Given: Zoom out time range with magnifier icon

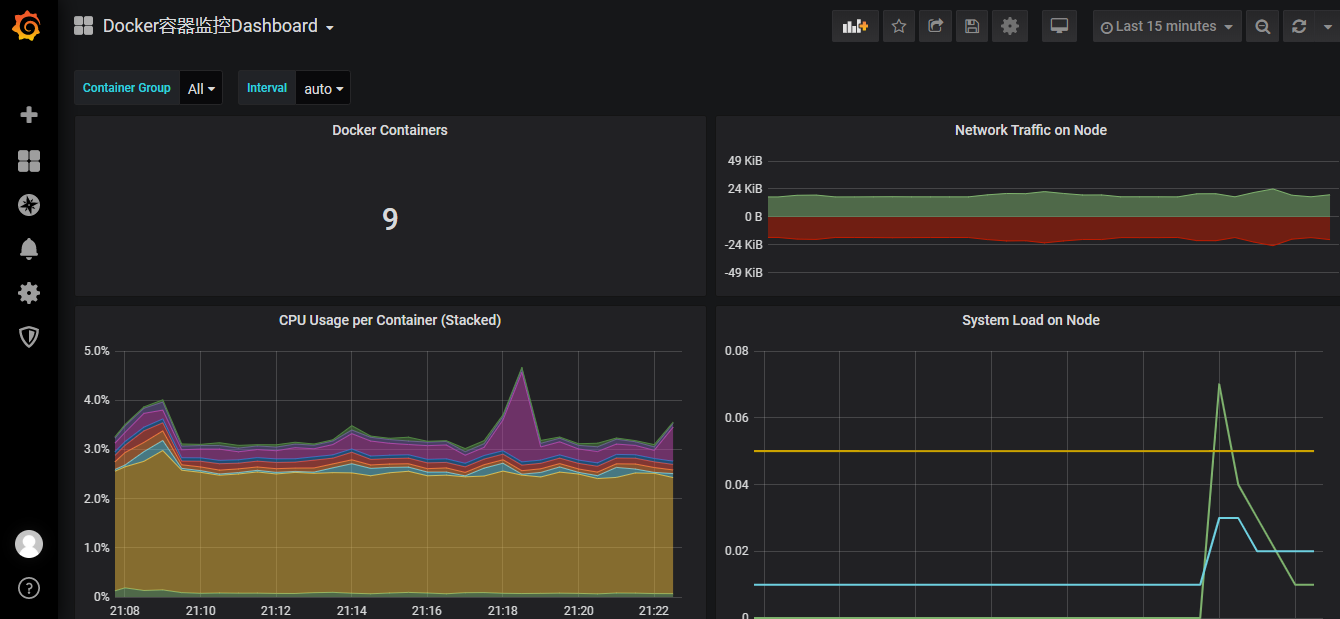Looking at the screenshot, I should click(x=1263, y=27).
